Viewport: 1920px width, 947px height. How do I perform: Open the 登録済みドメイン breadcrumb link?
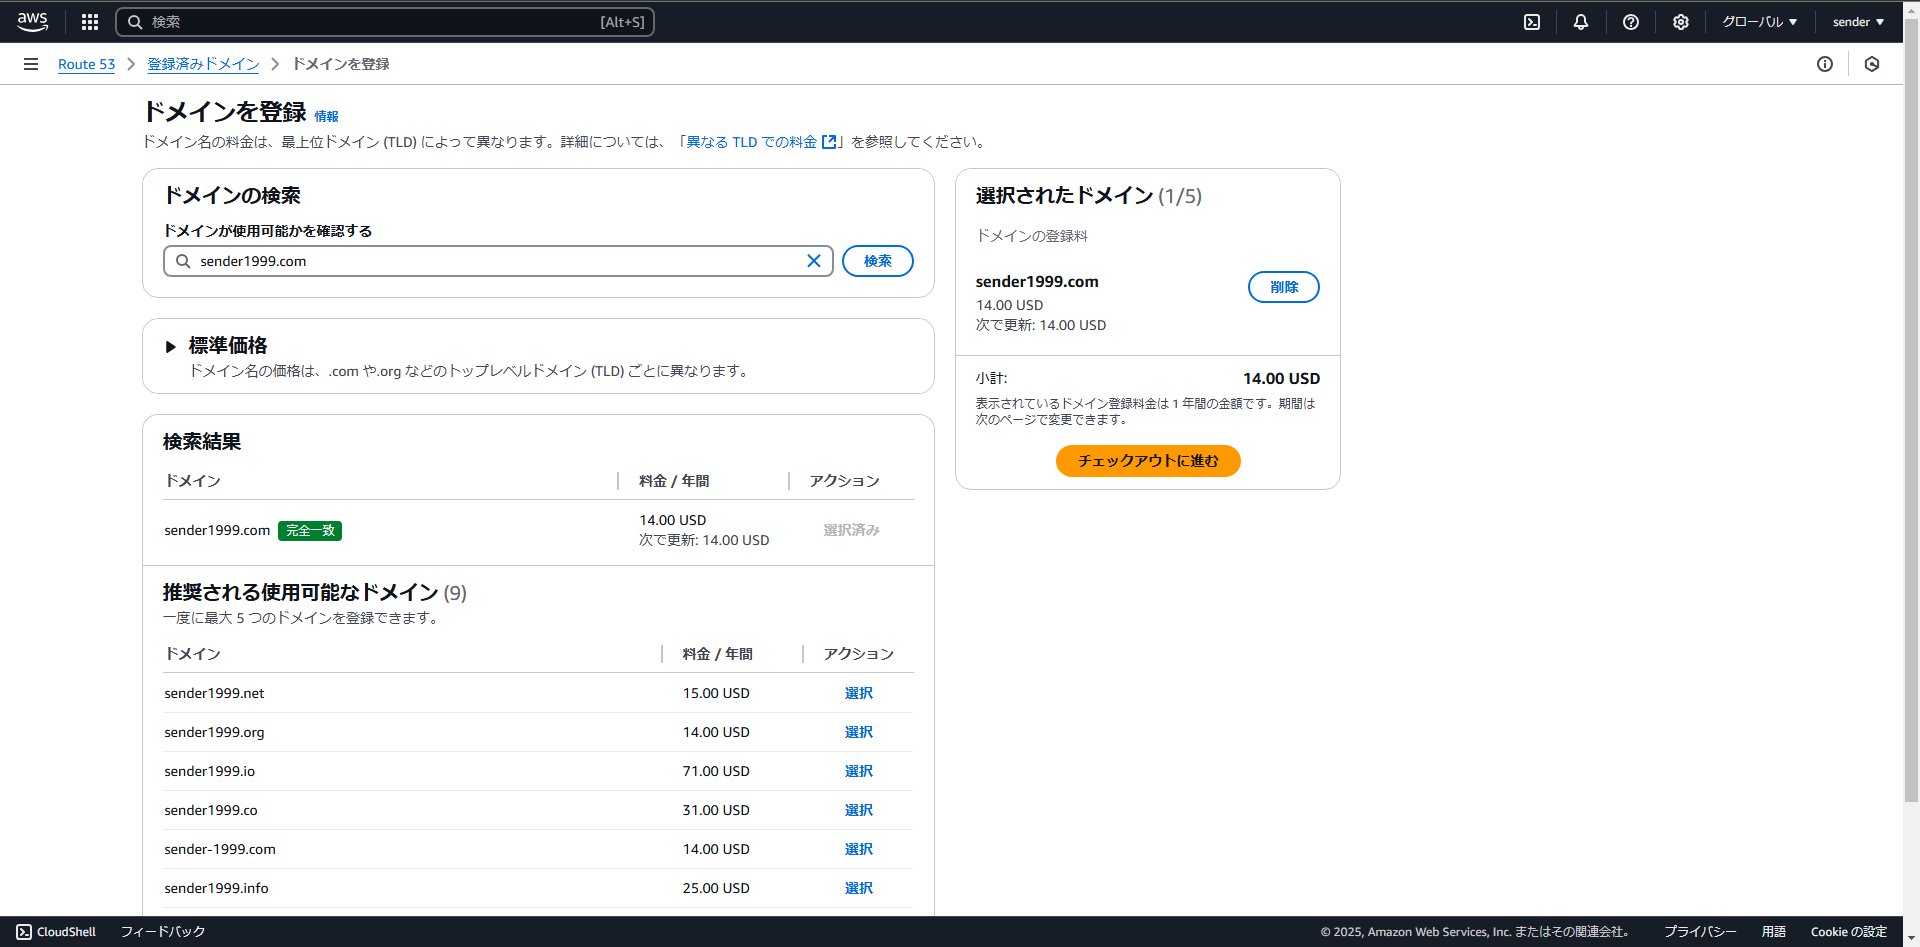(x=203, y=63)
